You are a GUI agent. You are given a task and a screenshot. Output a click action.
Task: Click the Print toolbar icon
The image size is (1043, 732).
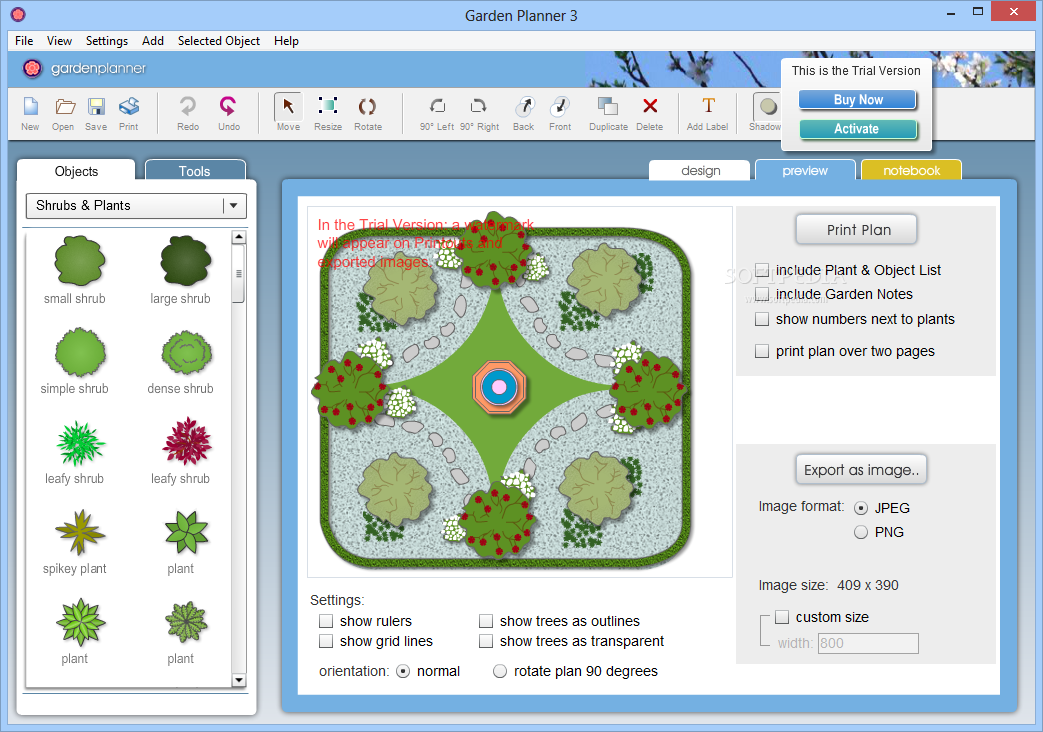128,113
